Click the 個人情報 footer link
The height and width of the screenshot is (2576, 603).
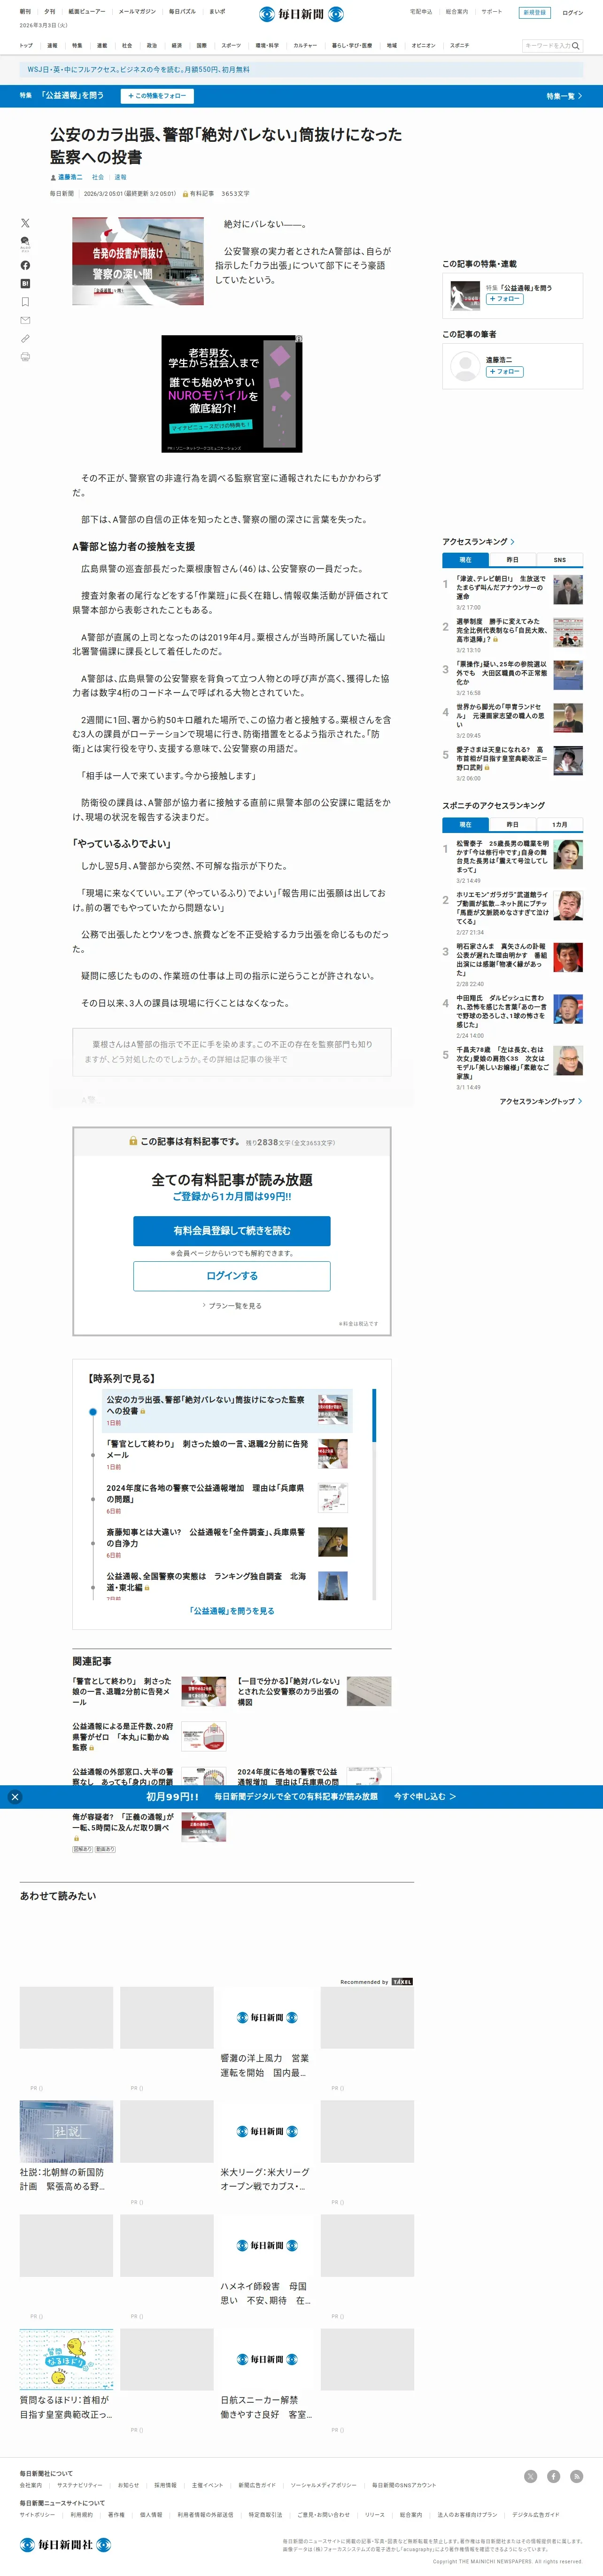click(151, 2514)
